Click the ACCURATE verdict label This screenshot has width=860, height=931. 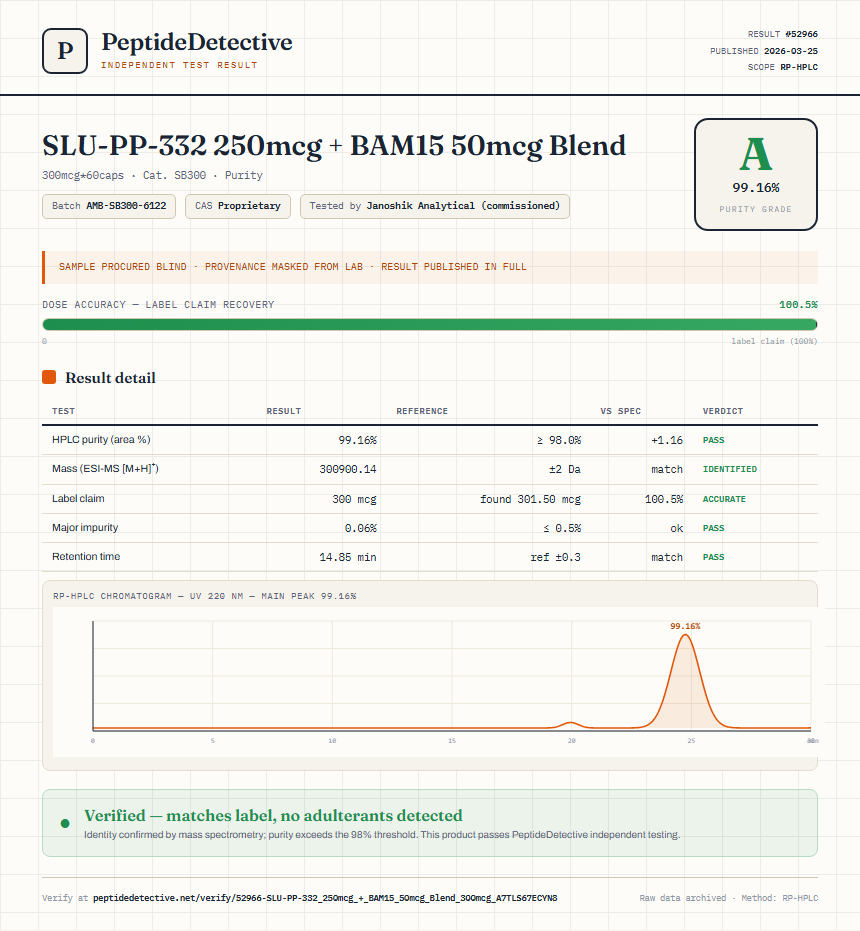tap(724, 499)
